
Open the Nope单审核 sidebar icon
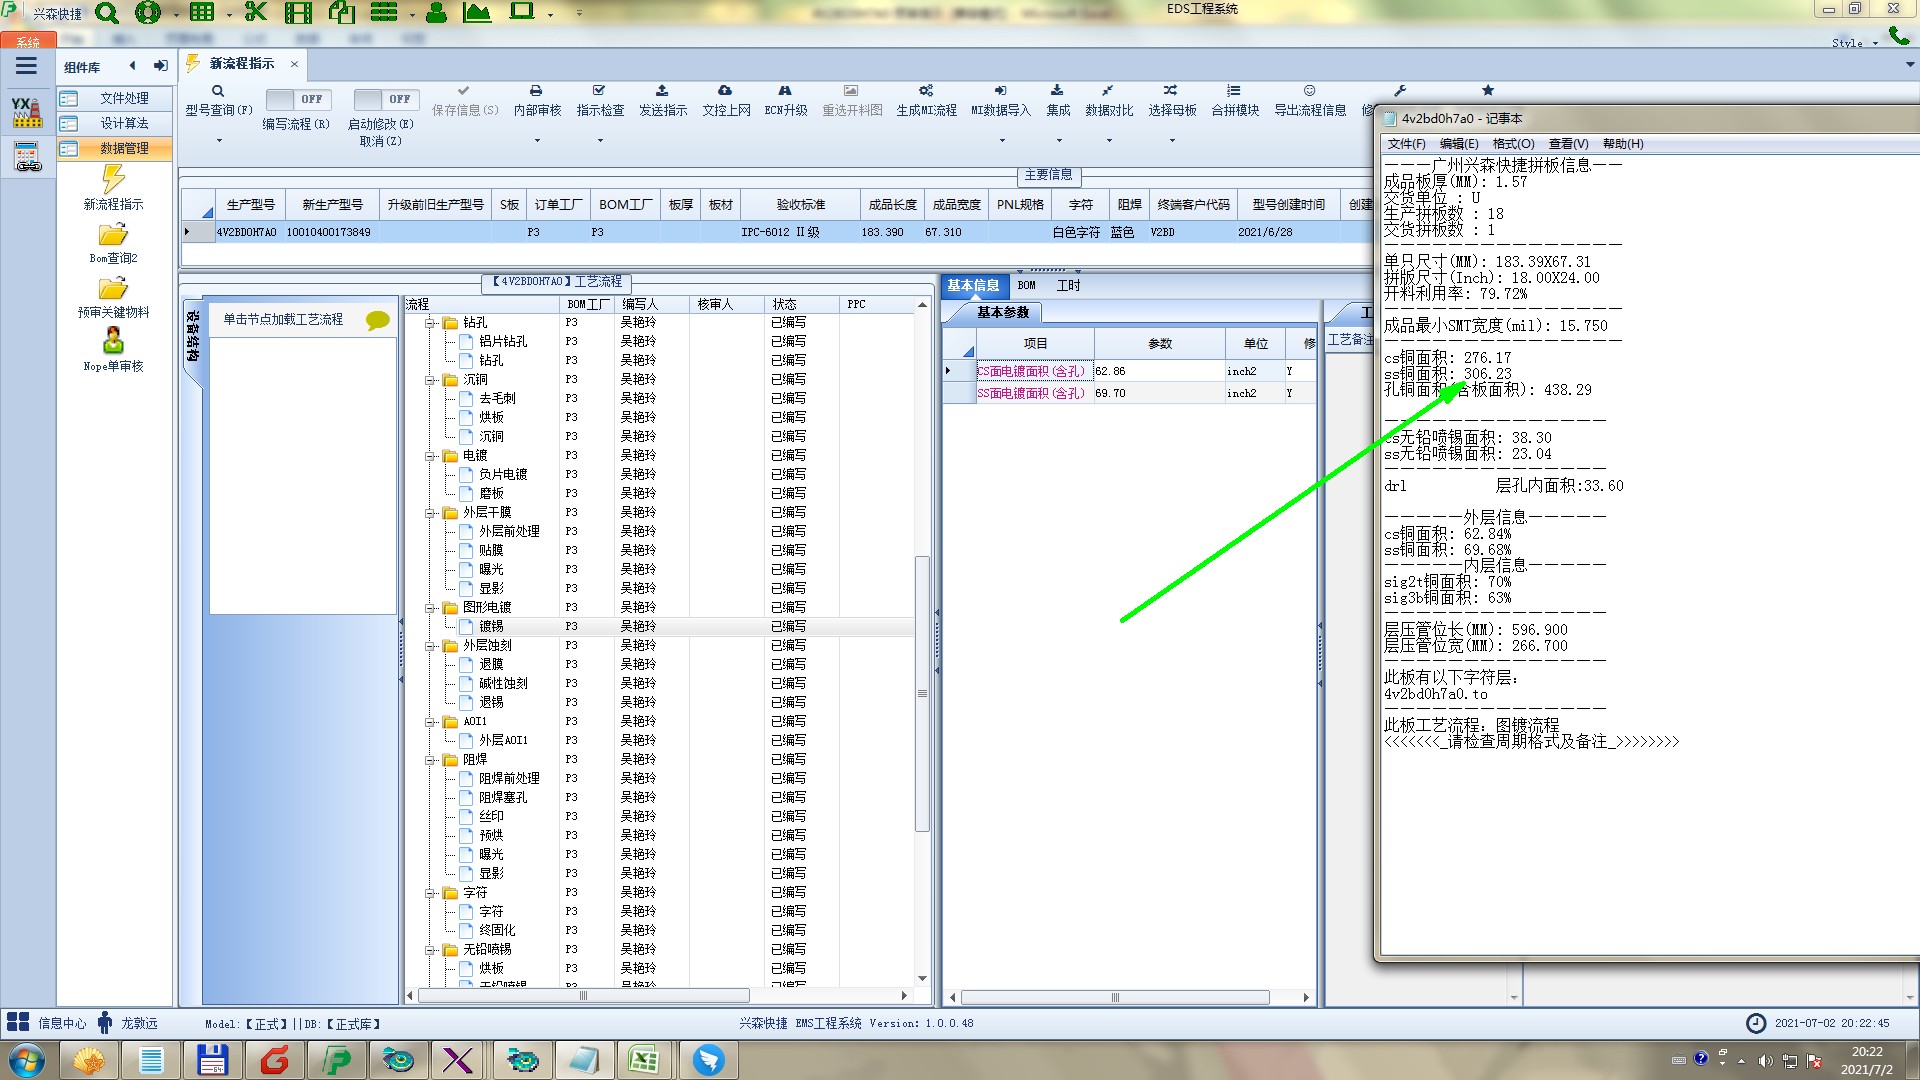click(113, 342)
